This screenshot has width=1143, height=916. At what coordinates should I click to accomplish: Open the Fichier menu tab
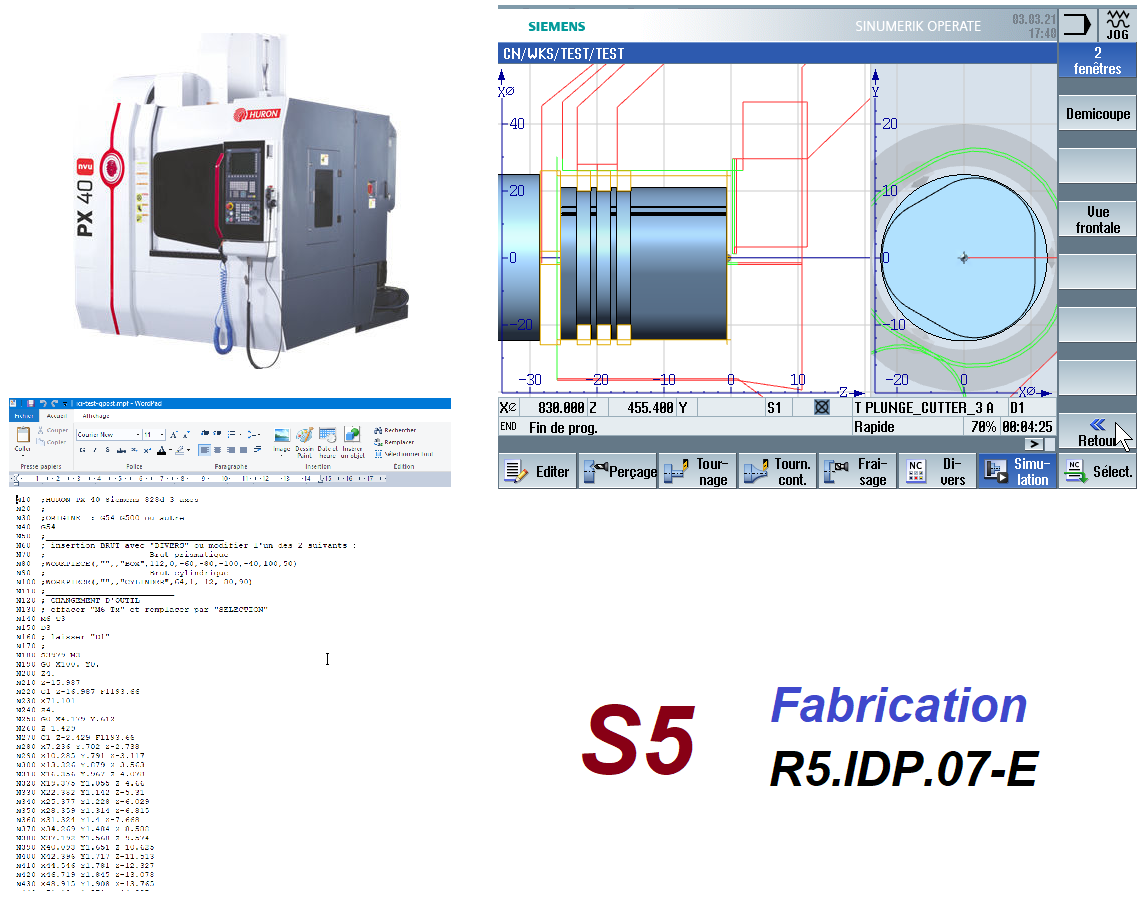point(23,416)
